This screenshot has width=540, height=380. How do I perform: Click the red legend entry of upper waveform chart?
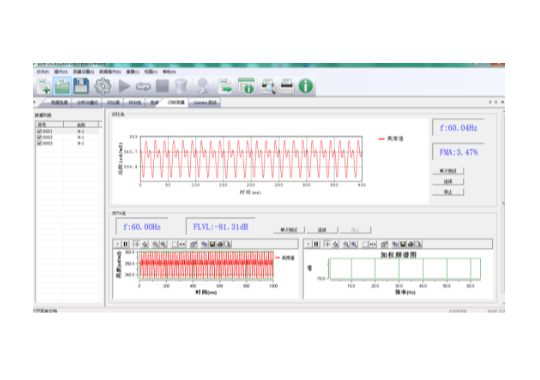pos(391,138)
